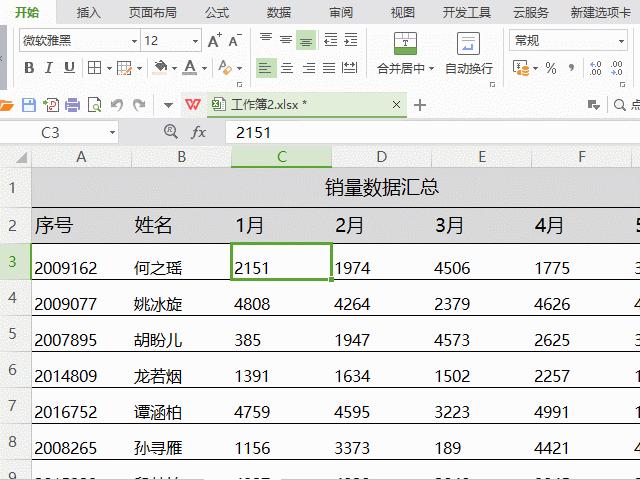The image size is (640, 480).
Task: Redo the last action
Action: pyautogui.click(x=139, y=105)
